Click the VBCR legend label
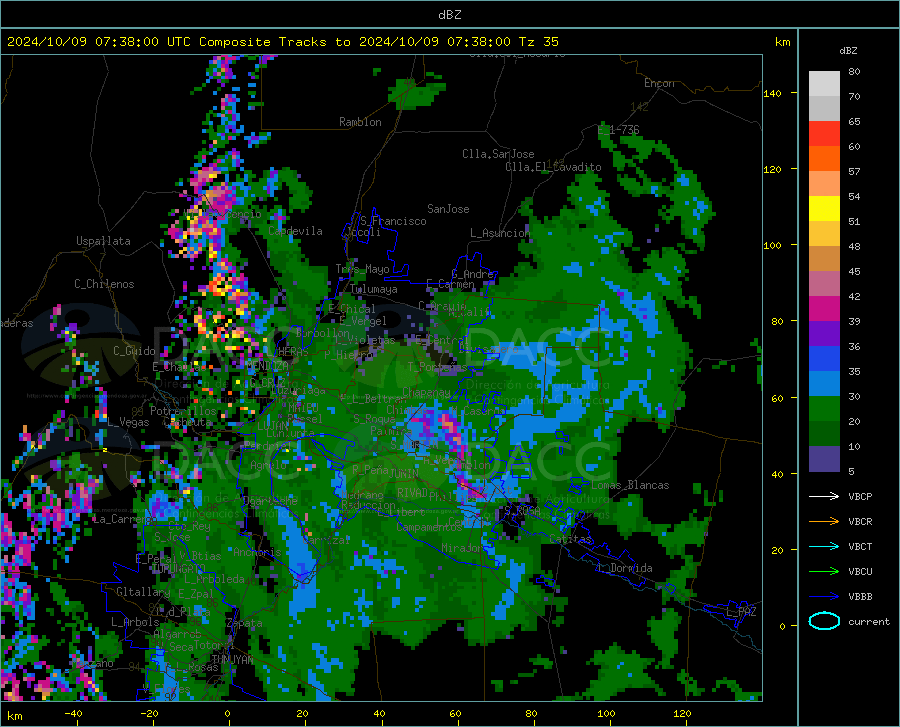Screen dimensions: 900x727 click(860, 522)
